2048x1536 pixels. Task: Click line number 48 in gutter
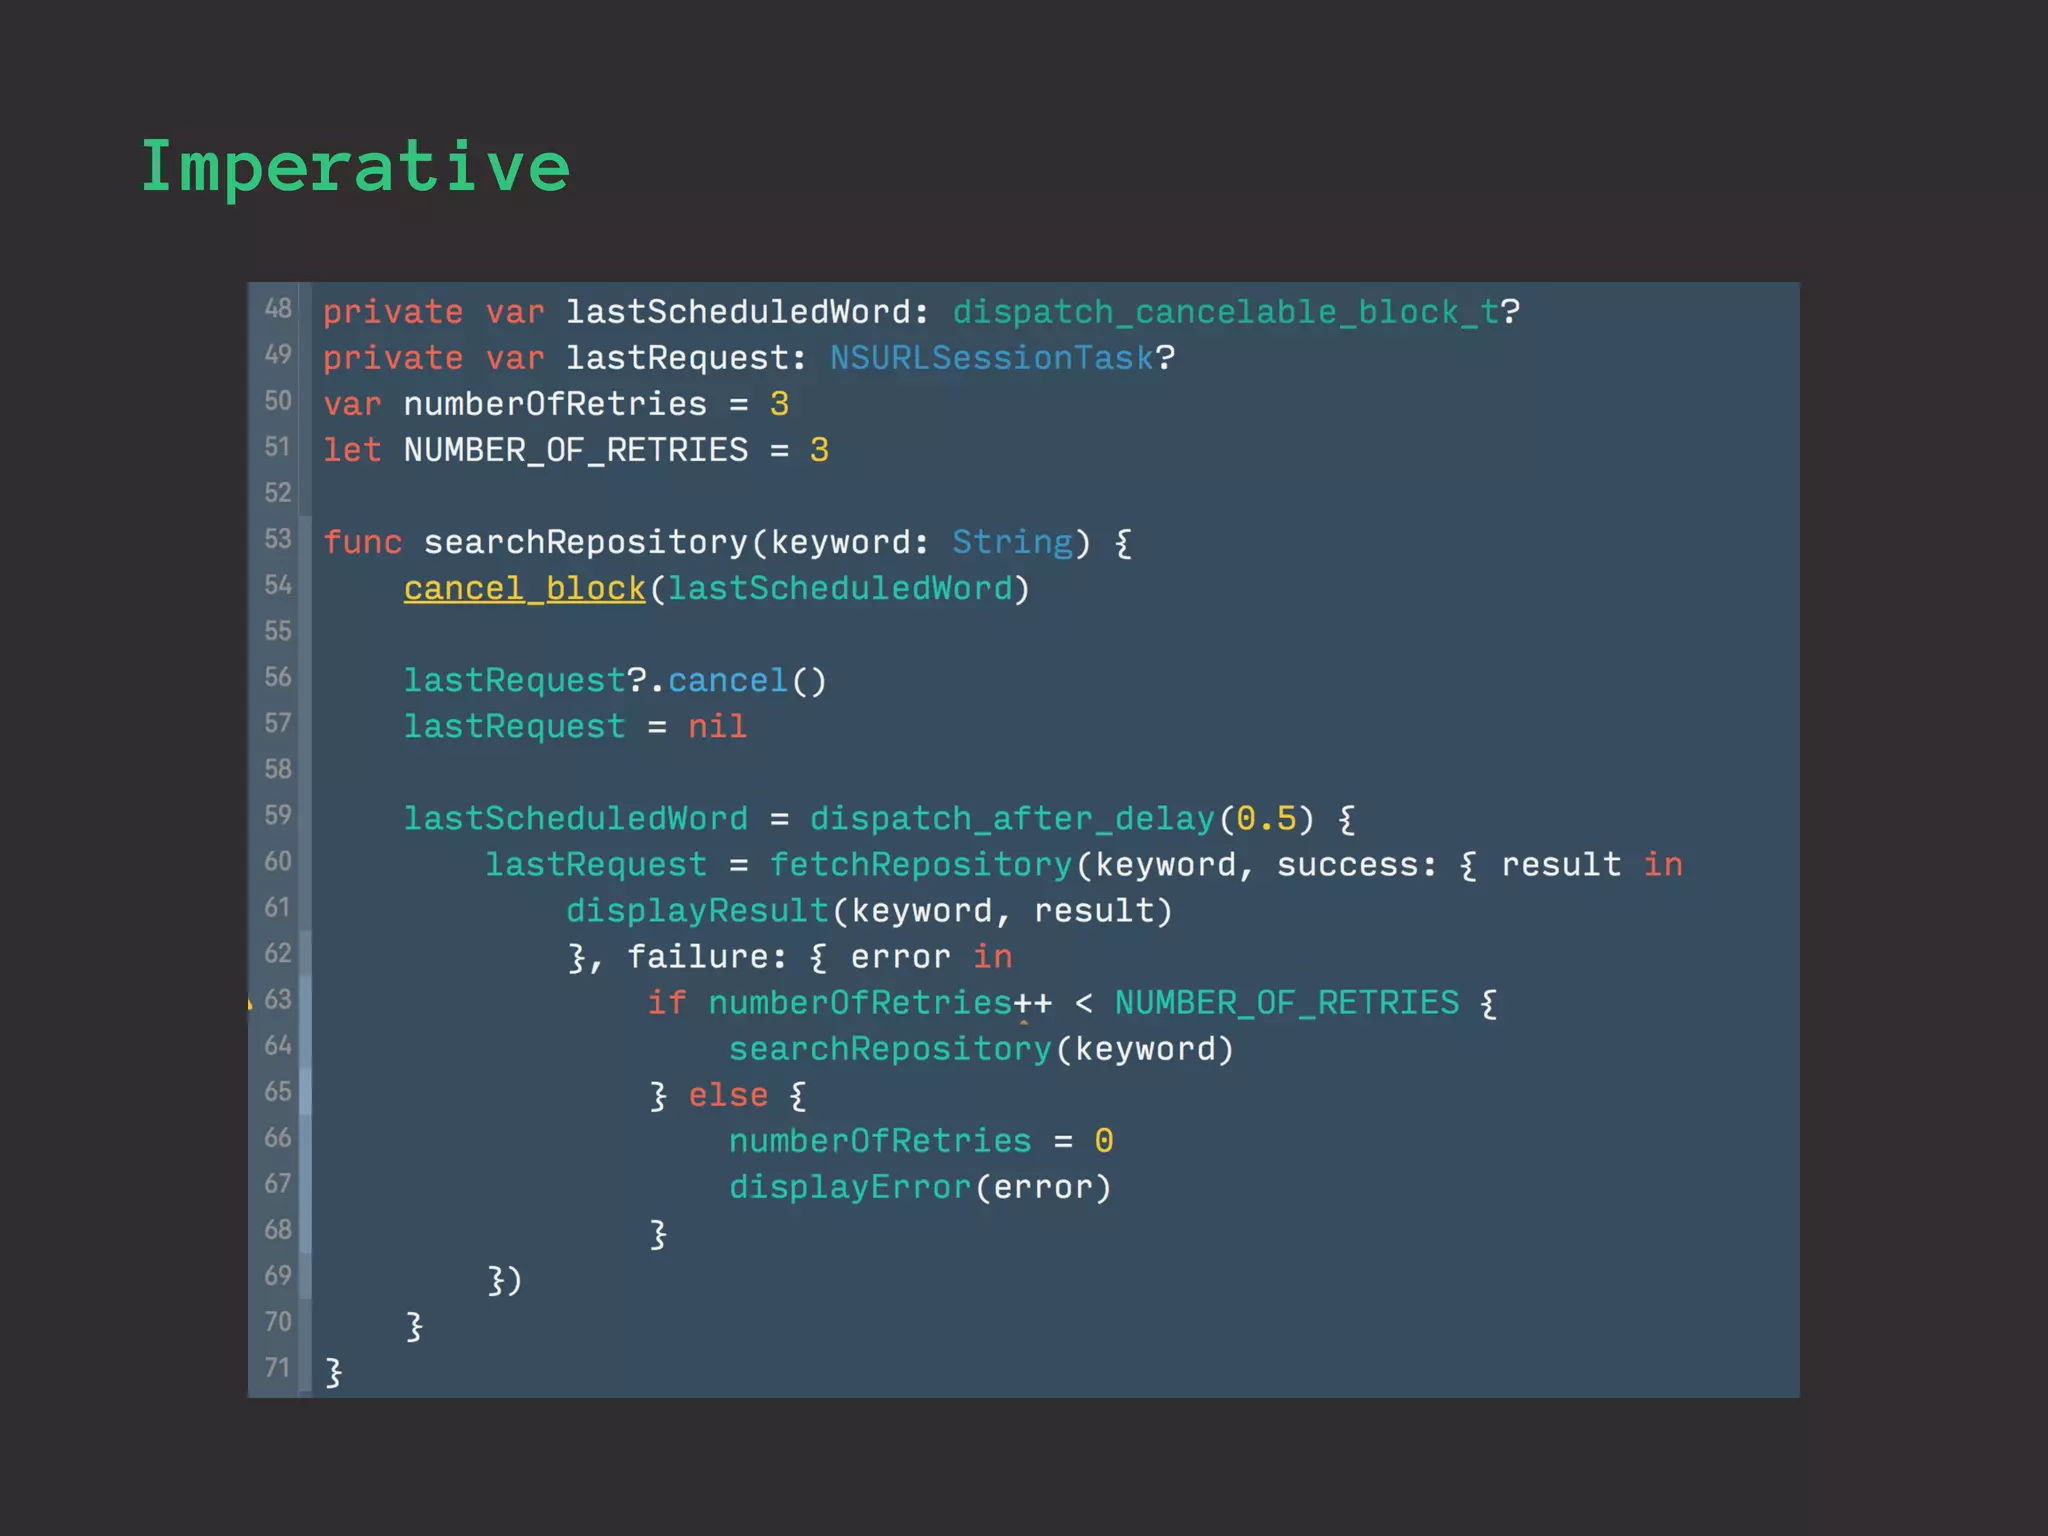pyautogui.click(x=278, y=309)
